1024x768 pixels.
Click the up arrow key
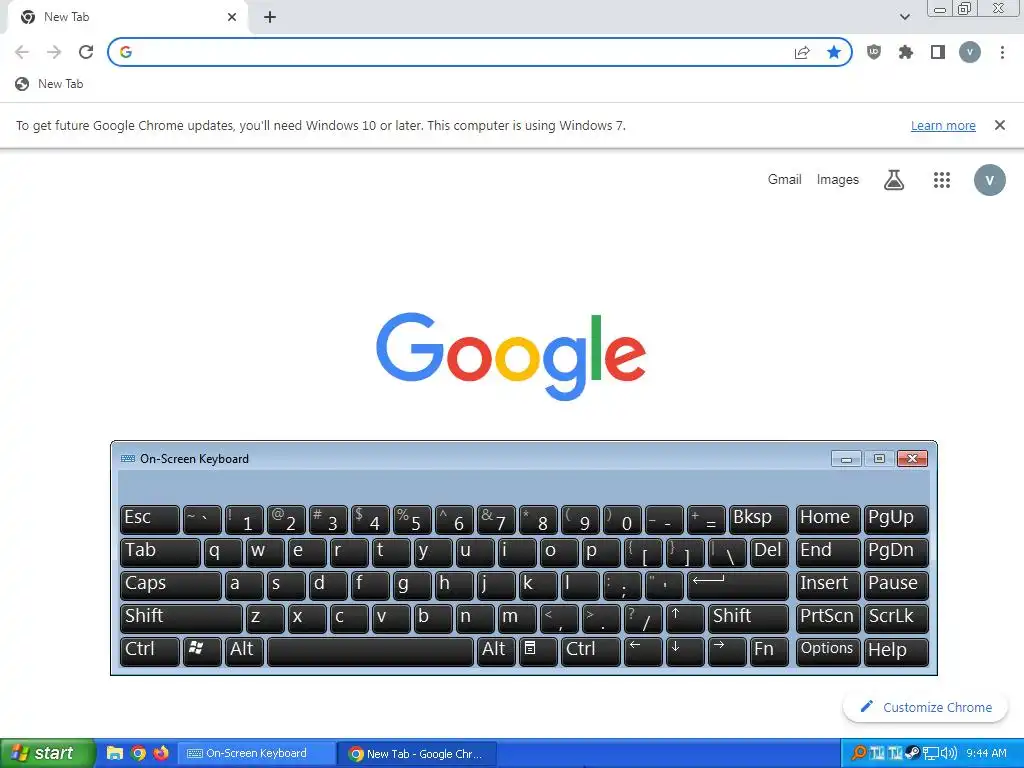click(x=685, y=618)
